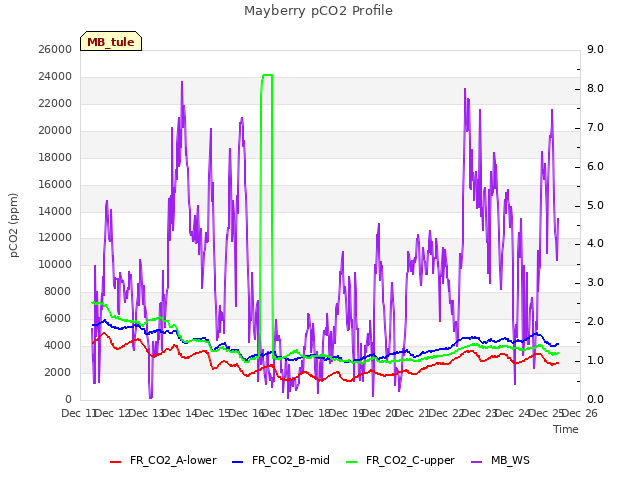Click the 26000 left axis tick label
This screenshot has width=640, height=480.
[x=55, y=49]
